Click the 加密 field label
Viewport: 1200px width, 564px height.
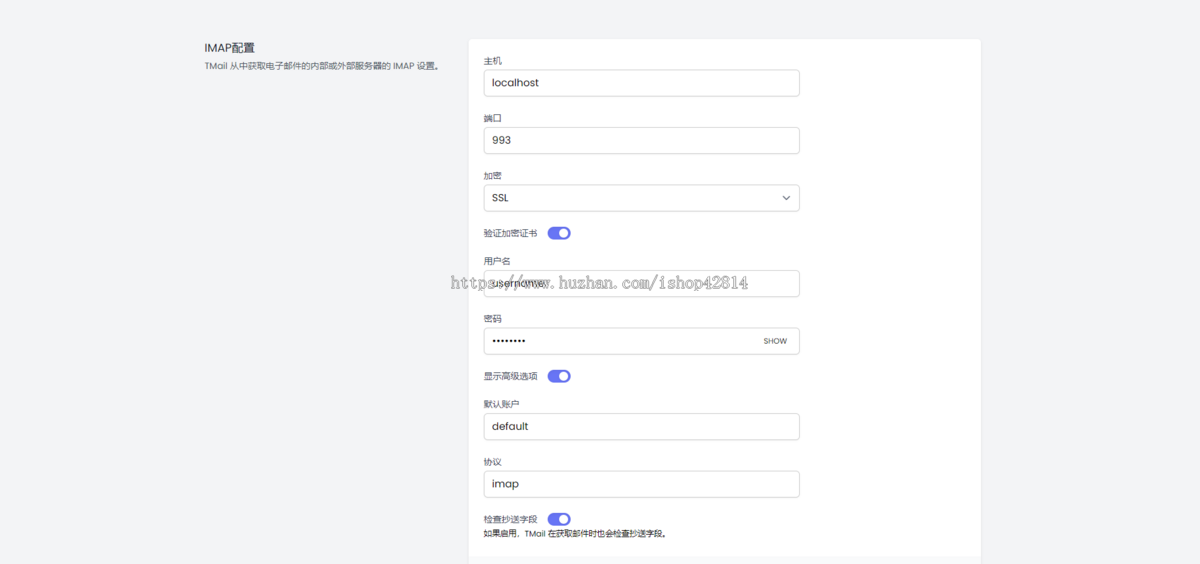pos(493,176)
